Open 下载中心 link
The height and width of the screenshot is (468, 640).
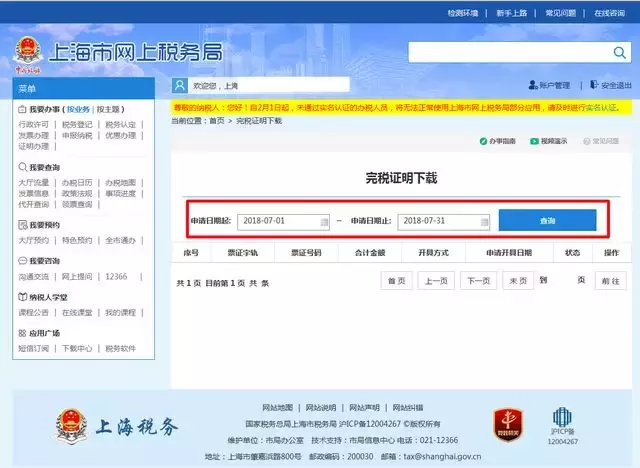coord(77,348)
